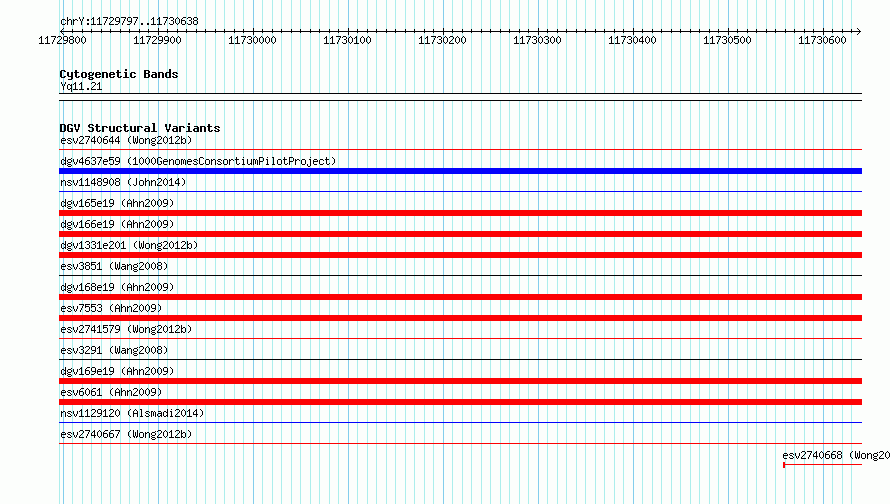This screenshot has height=504, width=890.
Task: Click the esv2740668 variant label
Action: [x=836, y=455]
